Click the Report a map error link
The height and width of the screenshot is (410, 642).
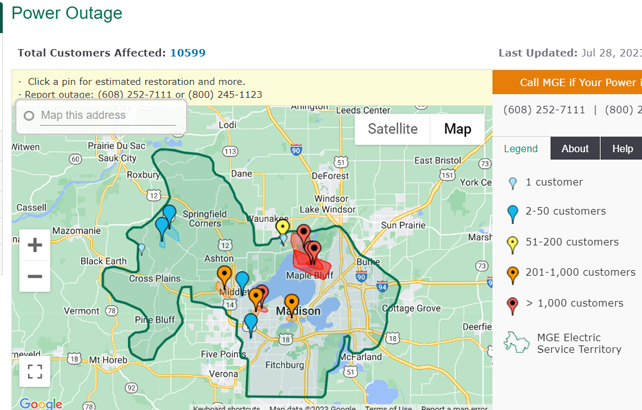click(455, 407)
